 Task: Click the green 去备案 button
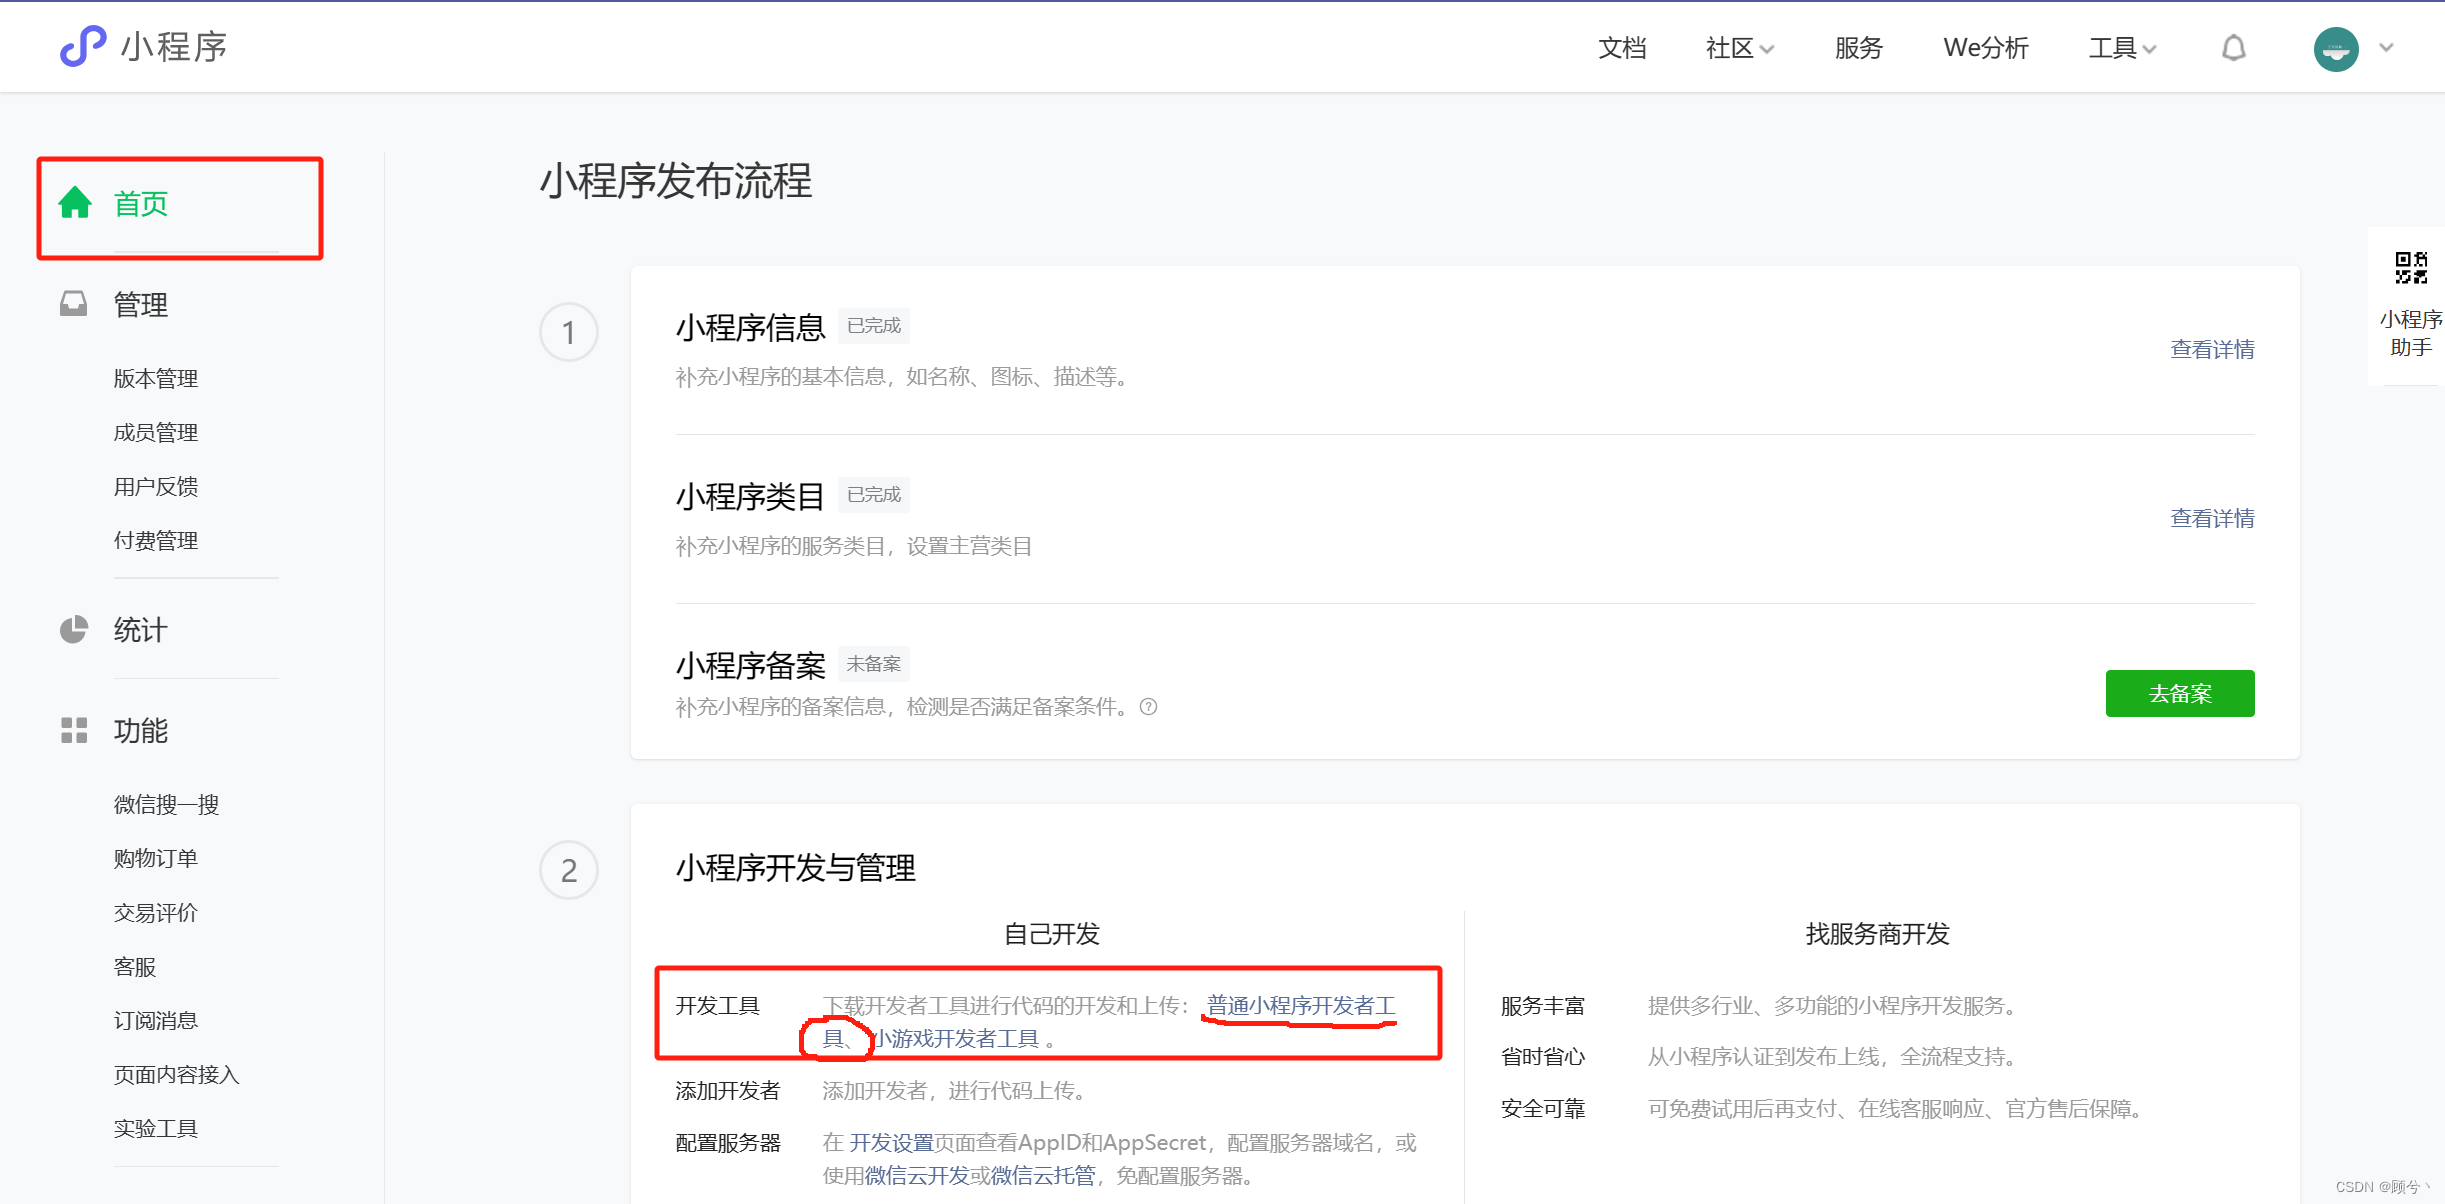(x=2179, y=693)
